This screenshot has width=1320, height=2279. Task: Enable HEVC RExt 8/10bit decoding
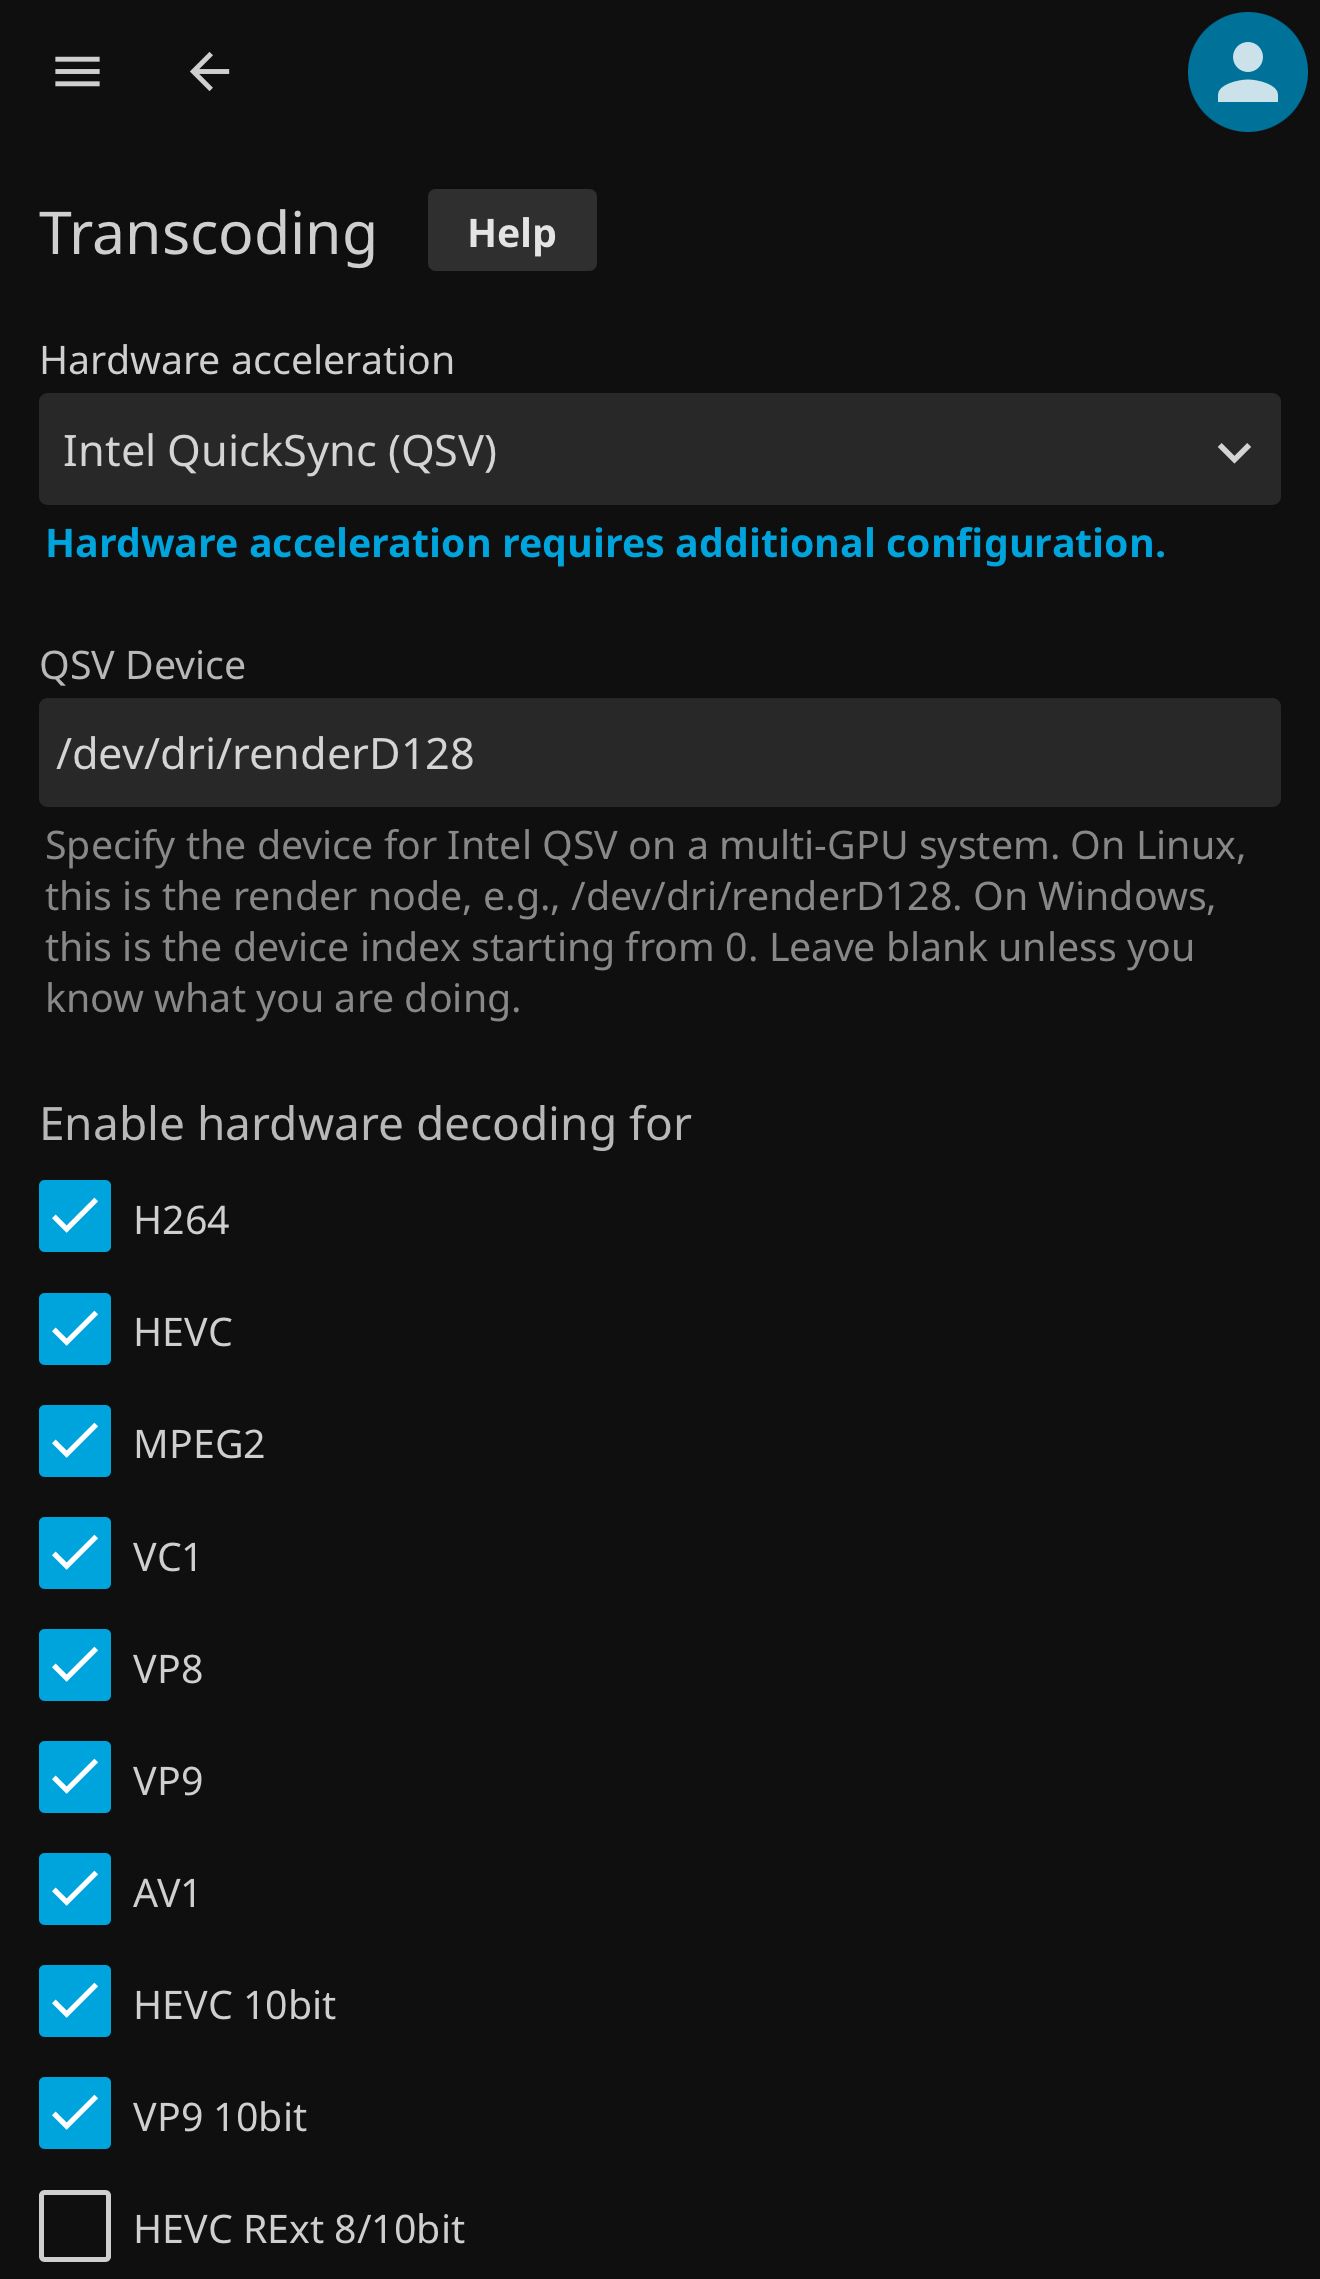(x=75, y=2225)
